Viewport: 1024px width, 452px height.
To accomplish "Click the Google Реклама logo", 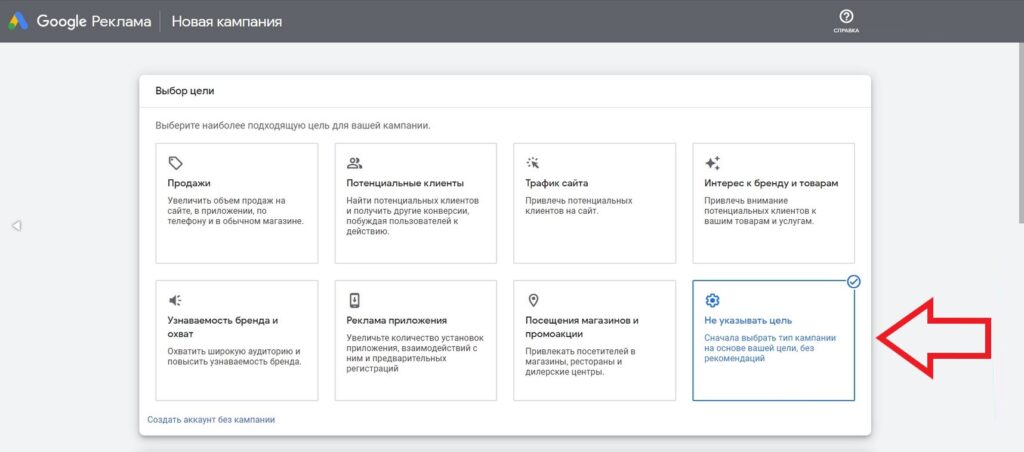I will pyautogui.click(x=78, y=21).
